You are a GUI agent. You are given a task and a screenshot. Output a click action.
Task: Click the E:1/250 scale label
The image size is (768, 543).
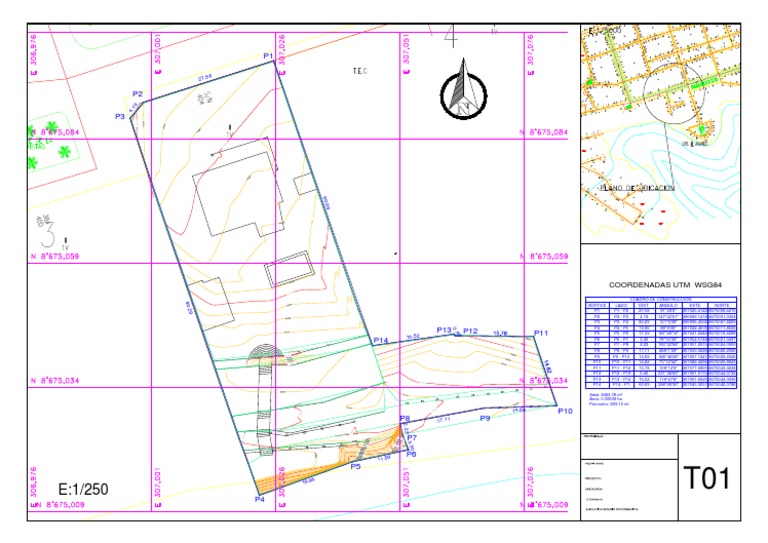coord(83,489)
